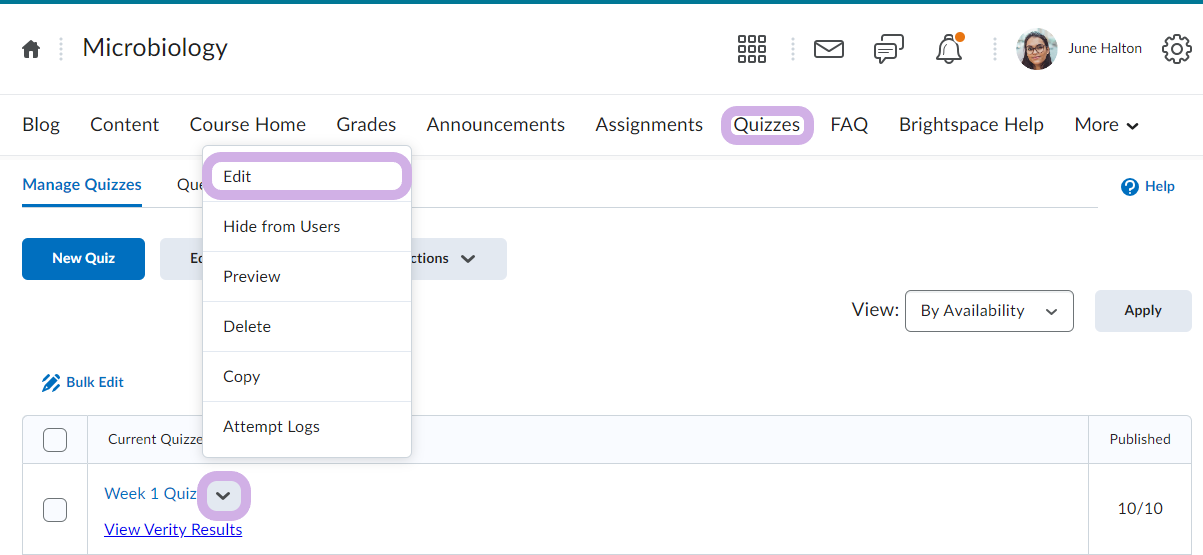Expand the More navigation menu
Image resolution: width=1203 pixels, height=555 pixels.
[1106, 125]
